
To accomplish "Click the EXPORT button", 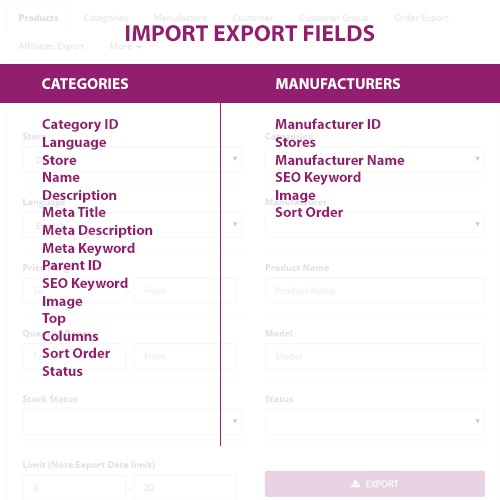I will tap(375, 484).
